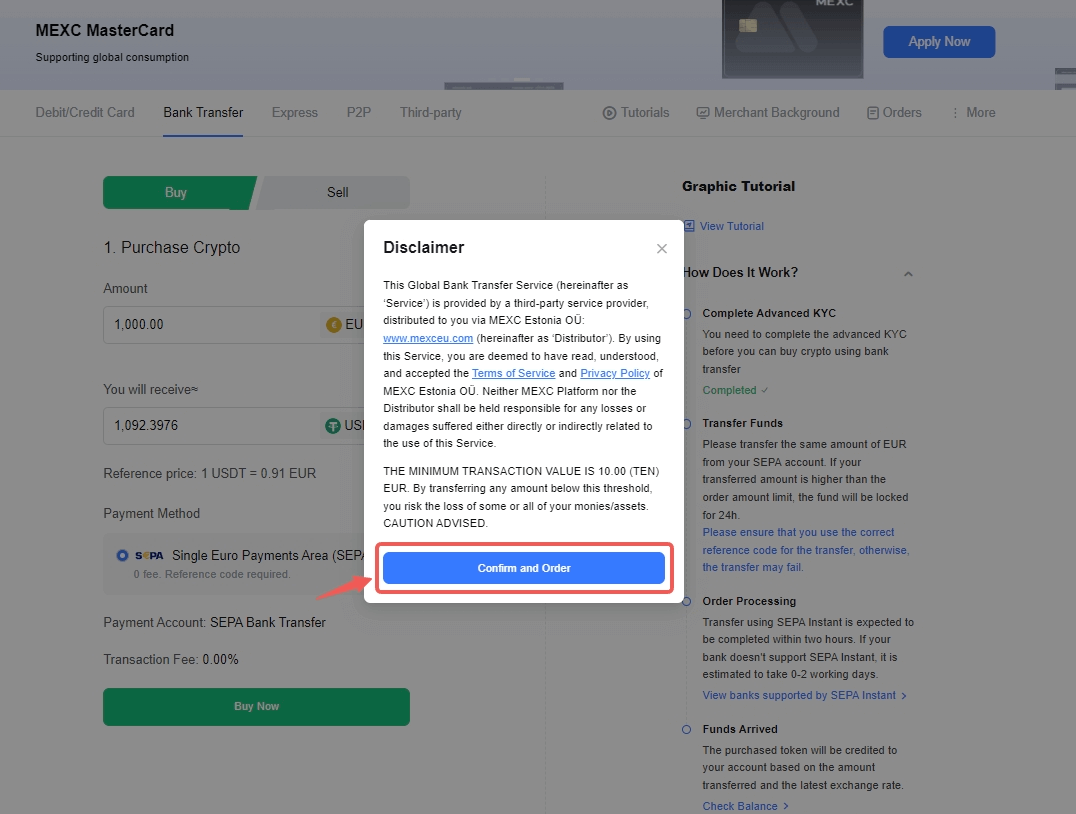
Task: Click the USDT coin icon
Action: [x=333, y=426]
